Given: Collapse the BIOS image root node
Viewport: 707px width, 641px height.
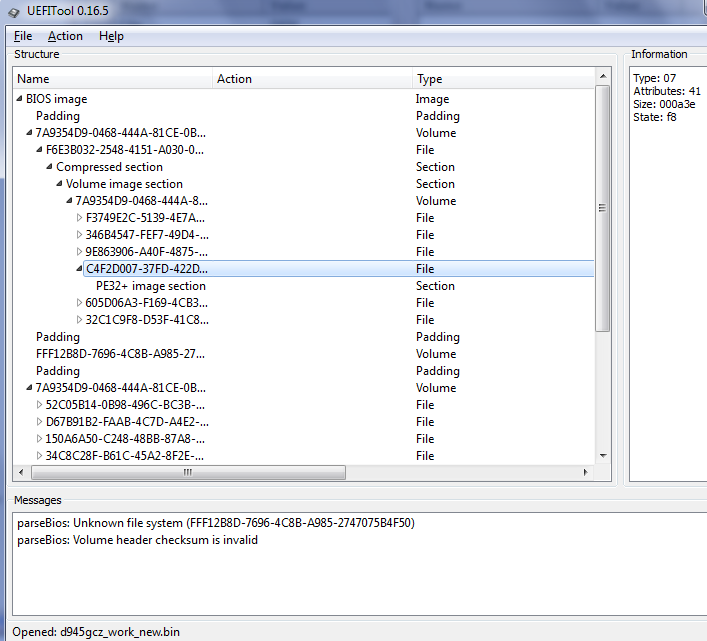Looking at the screenshot, I should [19, 98].
